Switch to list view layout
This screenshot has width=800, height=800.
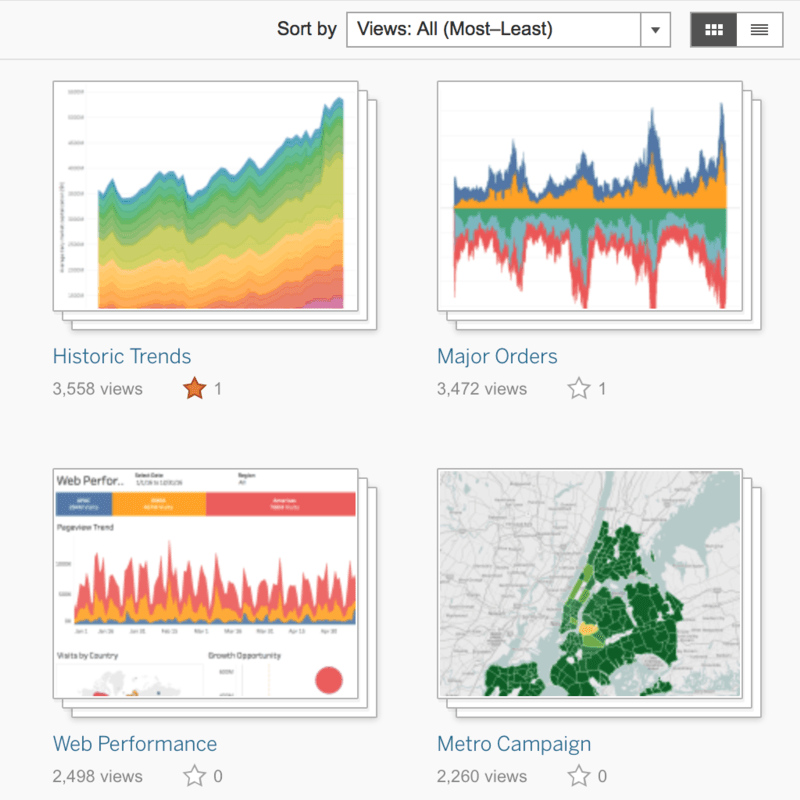(759, 30)
